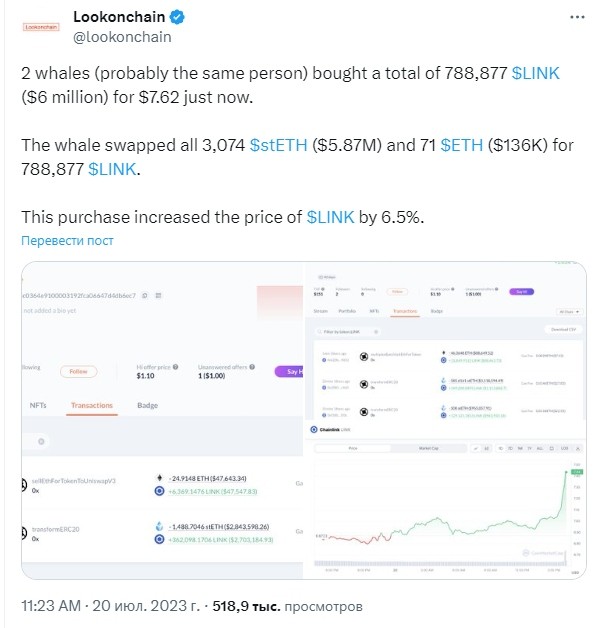Click the chart time range slider bar

[x=440, y=563]
